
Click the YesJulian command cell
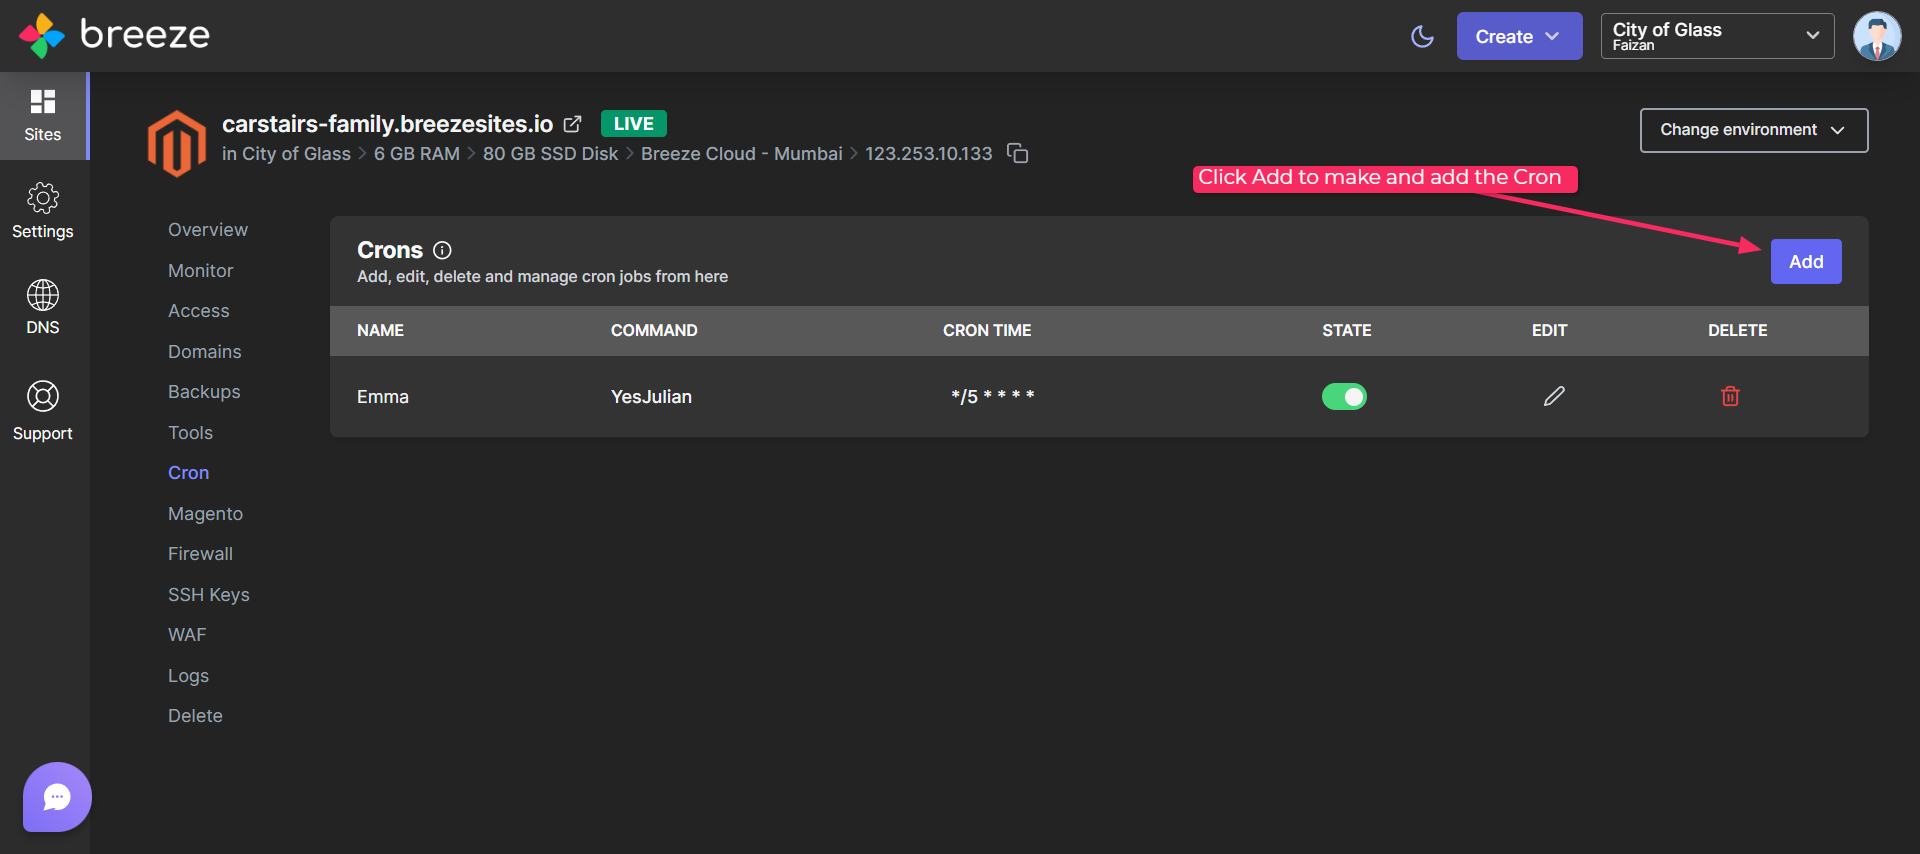point(651,397)
